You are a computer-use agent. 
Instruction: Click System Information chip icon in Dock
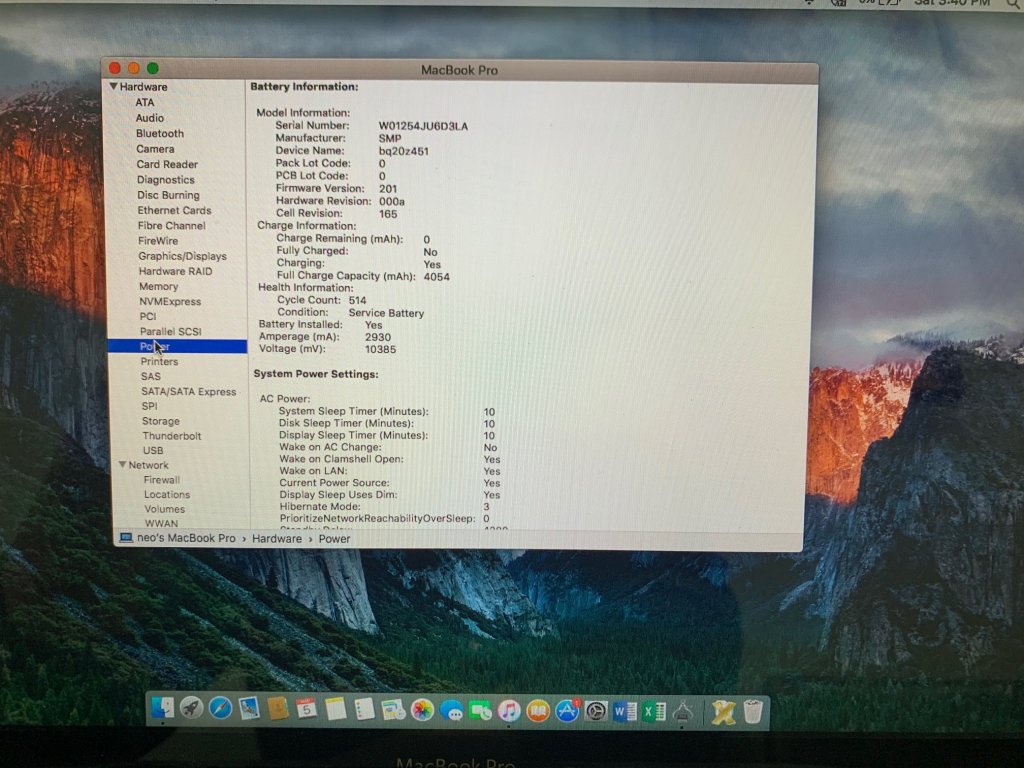click(x=682, y=712)
